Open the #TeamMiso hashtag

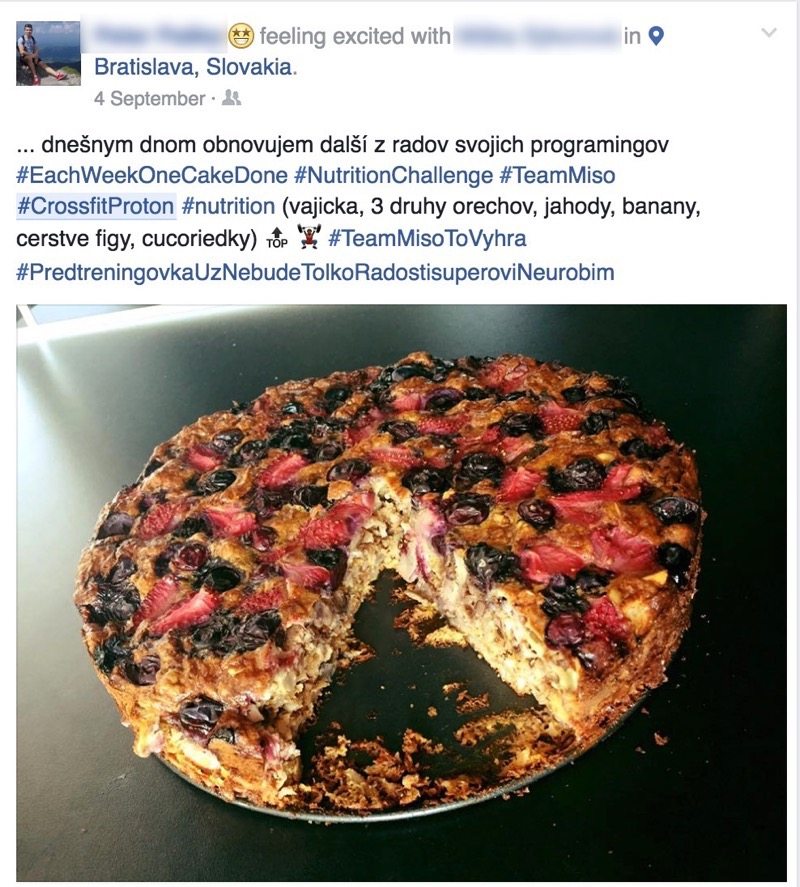[557, 175]
